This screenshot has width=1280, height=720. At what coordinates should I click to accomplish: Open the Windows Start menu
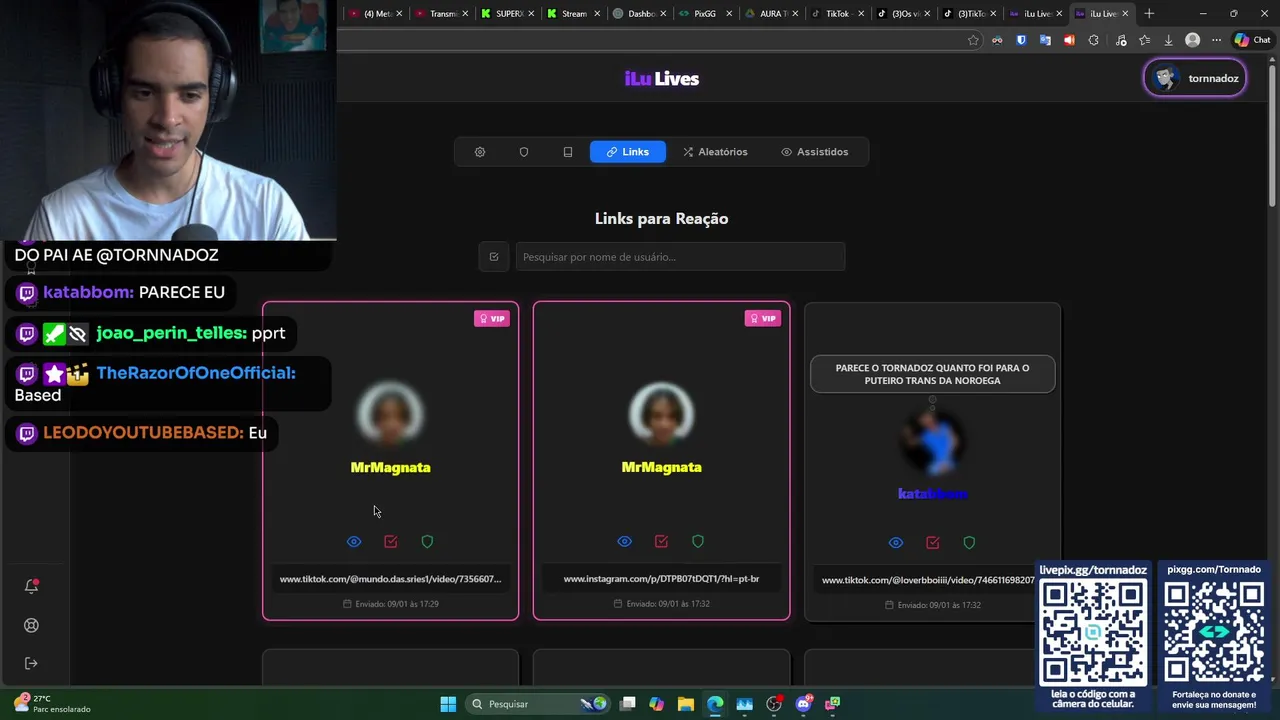pos(448,704)
